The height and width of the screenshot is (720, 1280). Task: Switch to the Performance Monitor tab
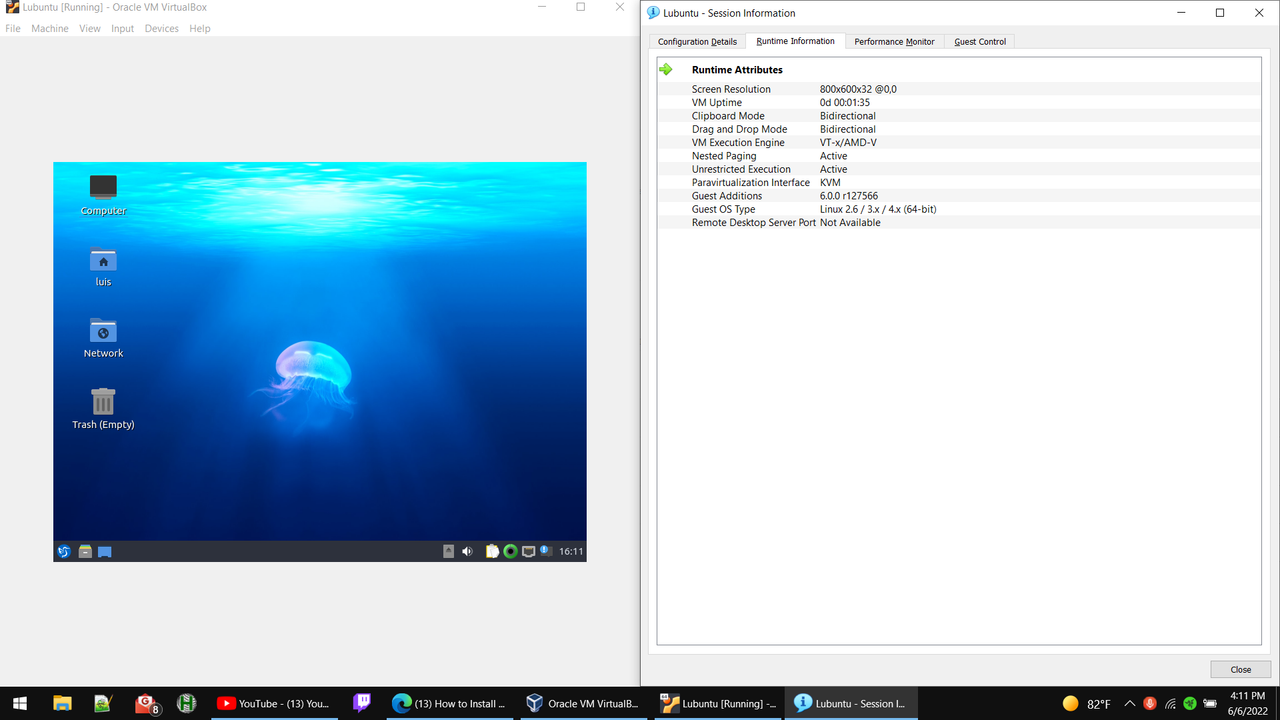point(894,41)
